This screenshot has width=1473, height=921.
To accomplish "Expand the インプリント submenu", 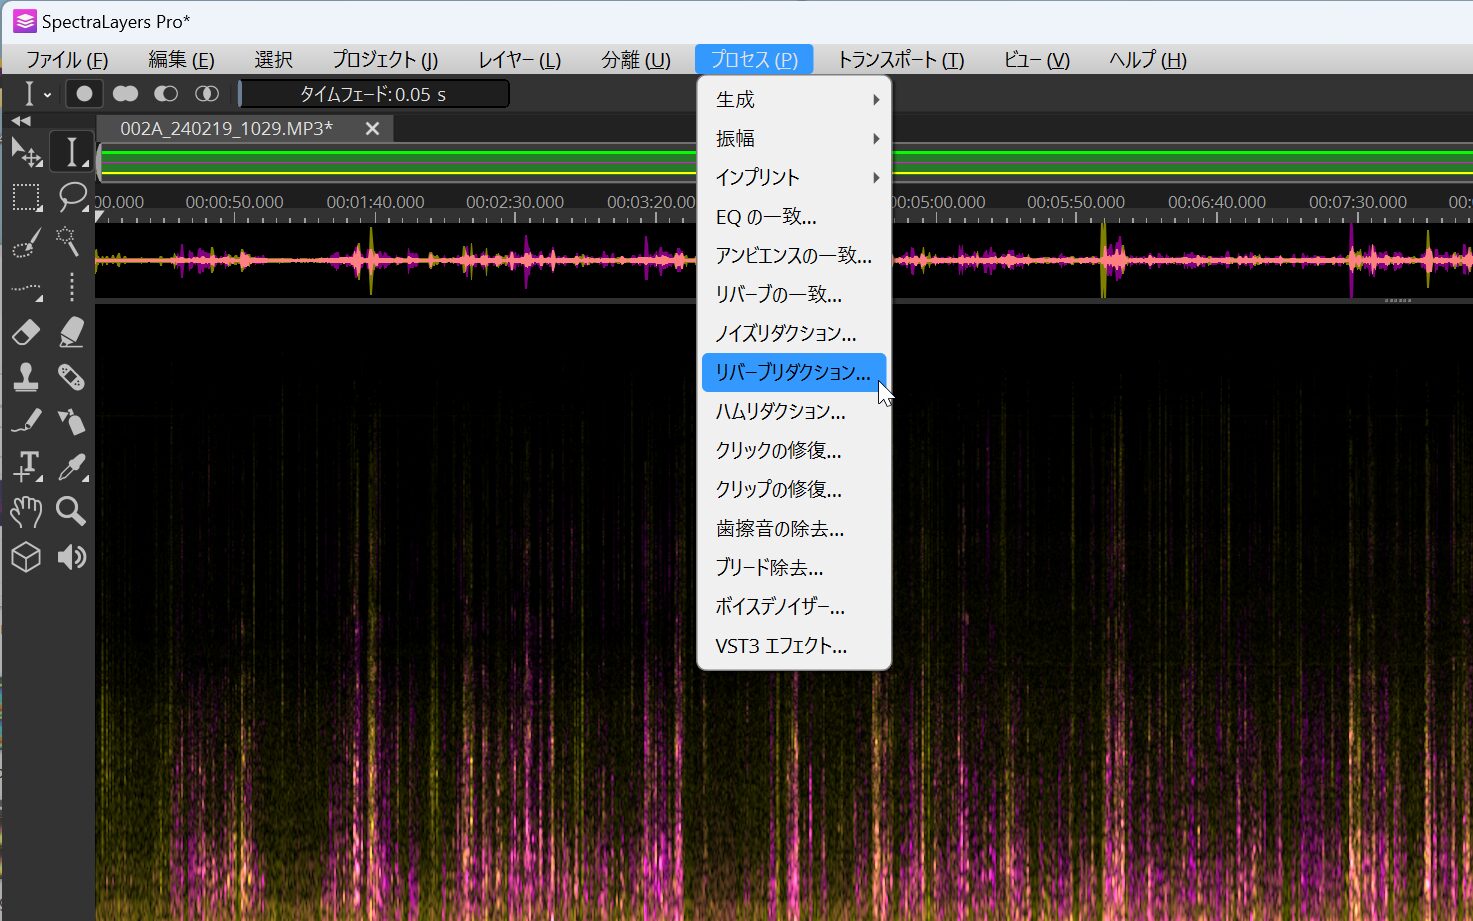I will [x=794, y=178].
